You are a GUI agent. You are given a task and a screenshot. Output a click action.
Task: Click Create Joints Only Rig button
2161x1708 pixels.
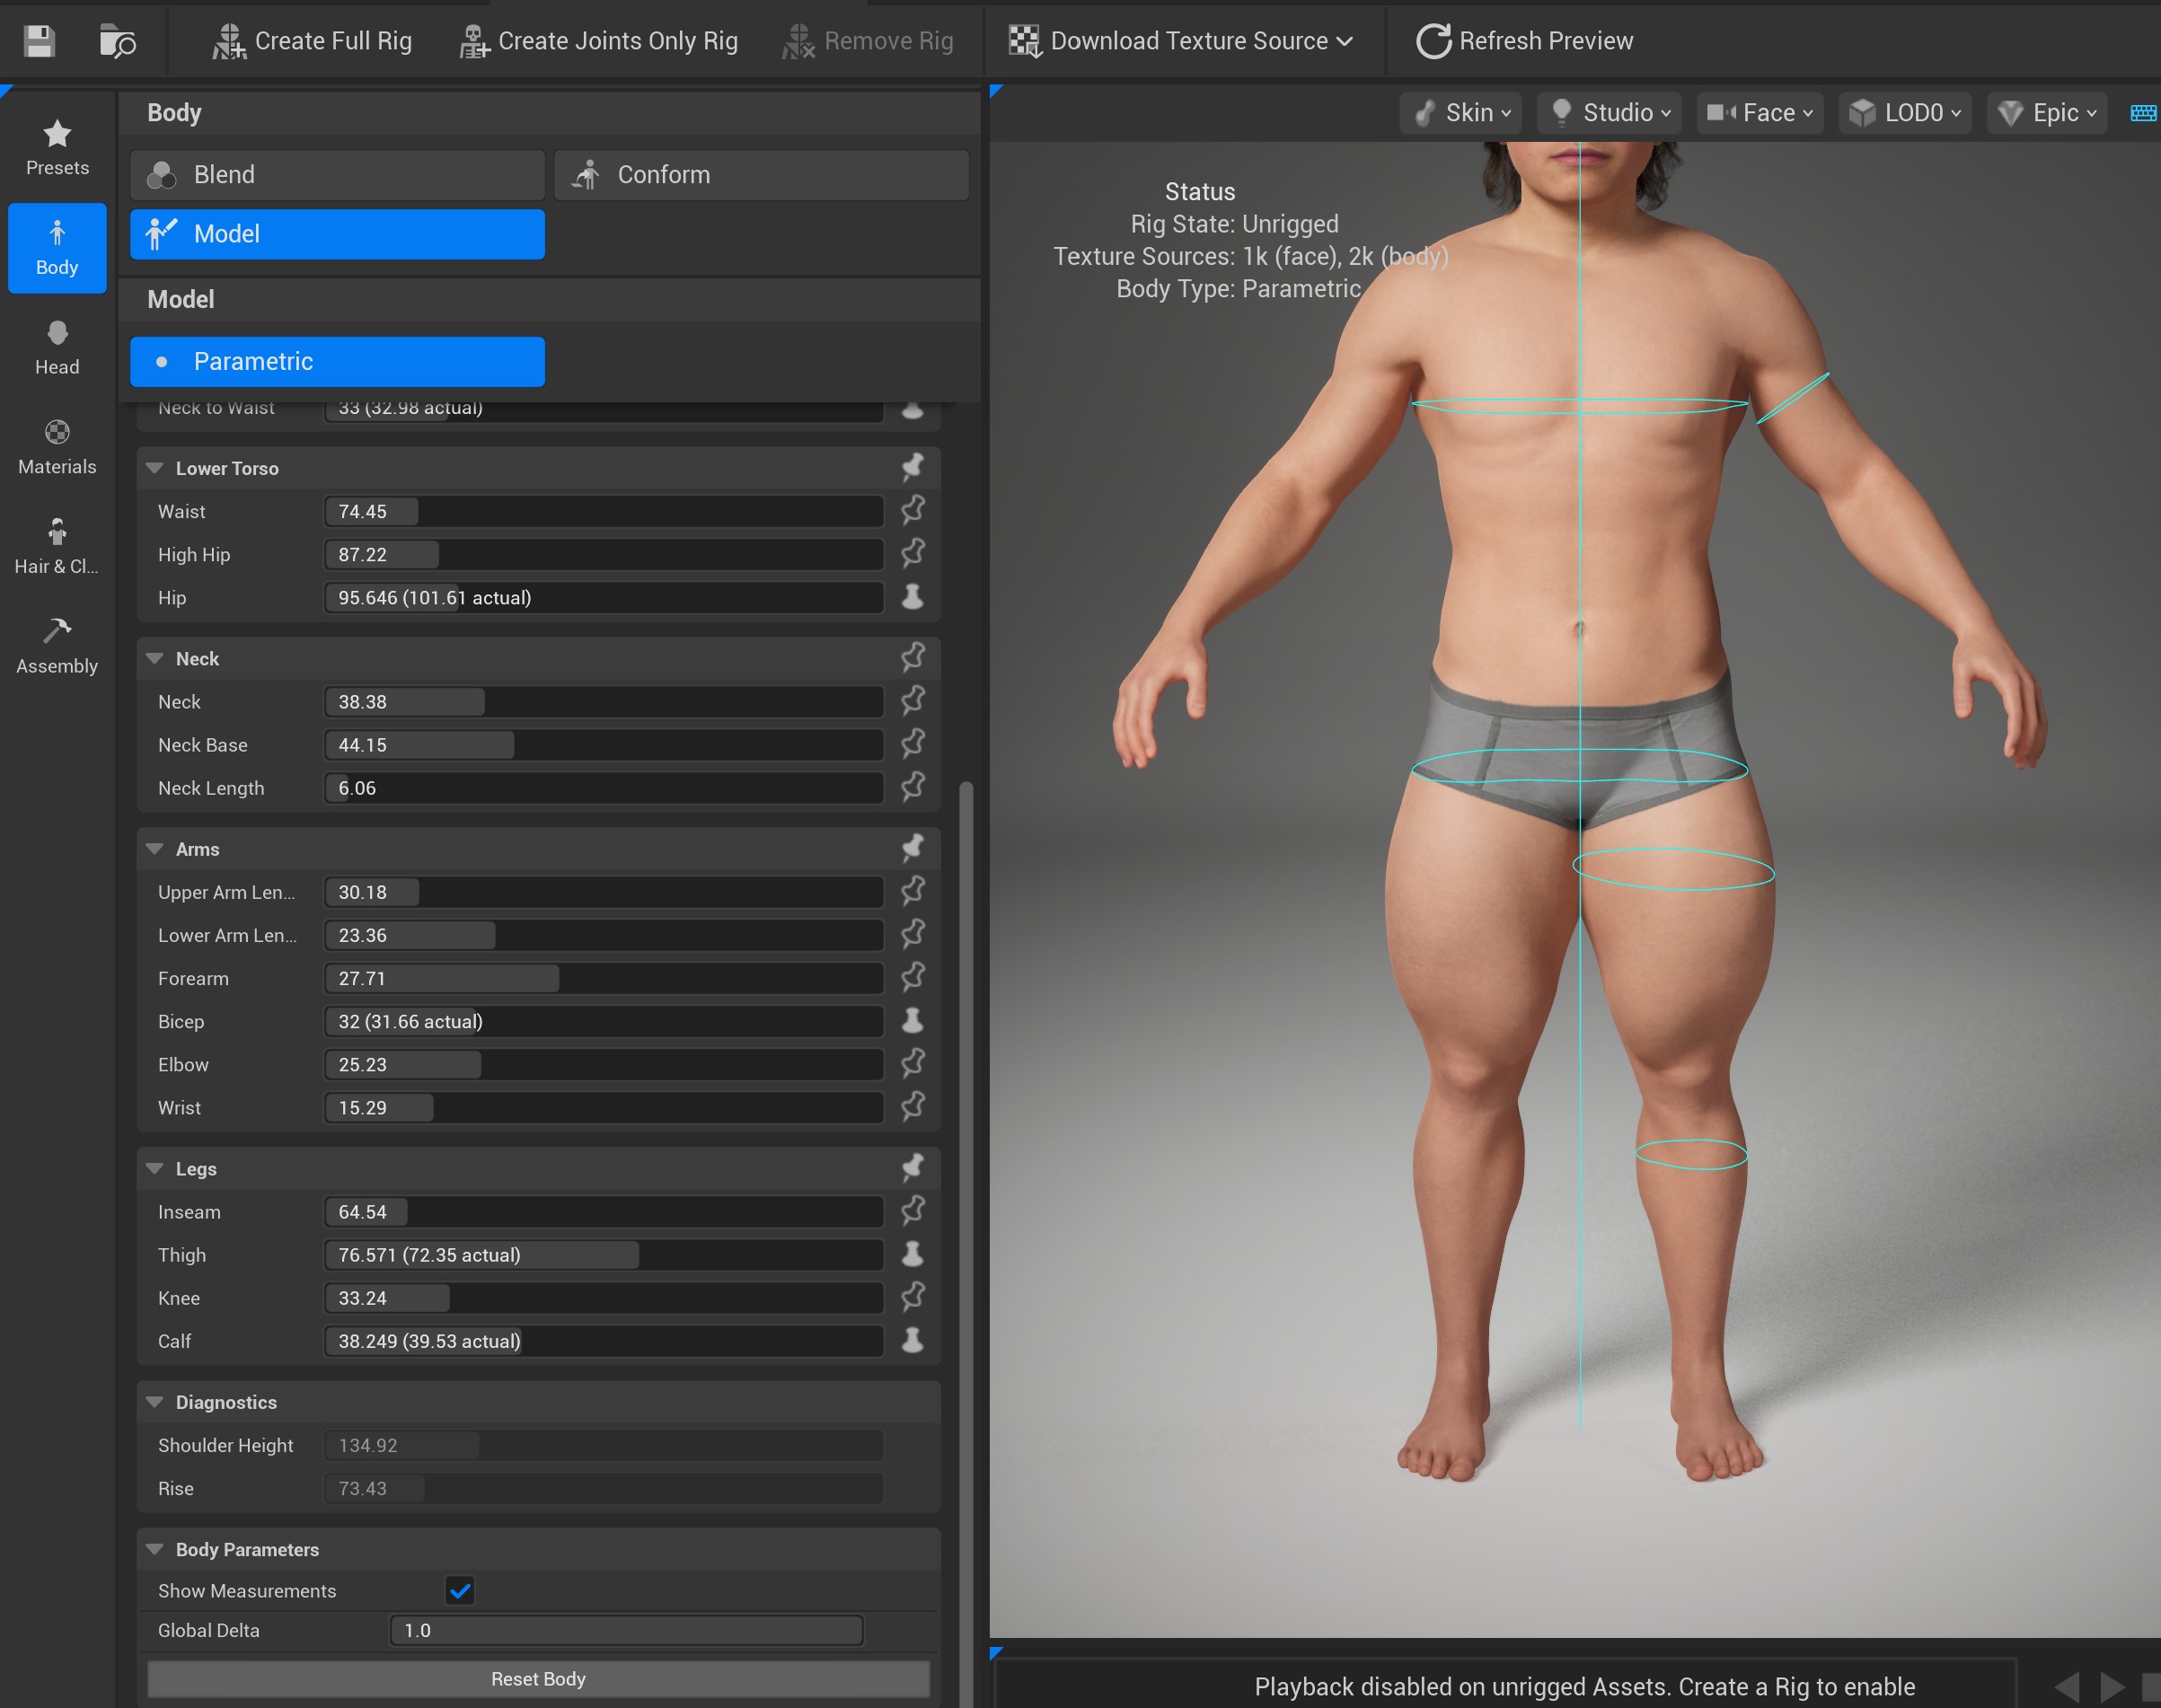598,41
